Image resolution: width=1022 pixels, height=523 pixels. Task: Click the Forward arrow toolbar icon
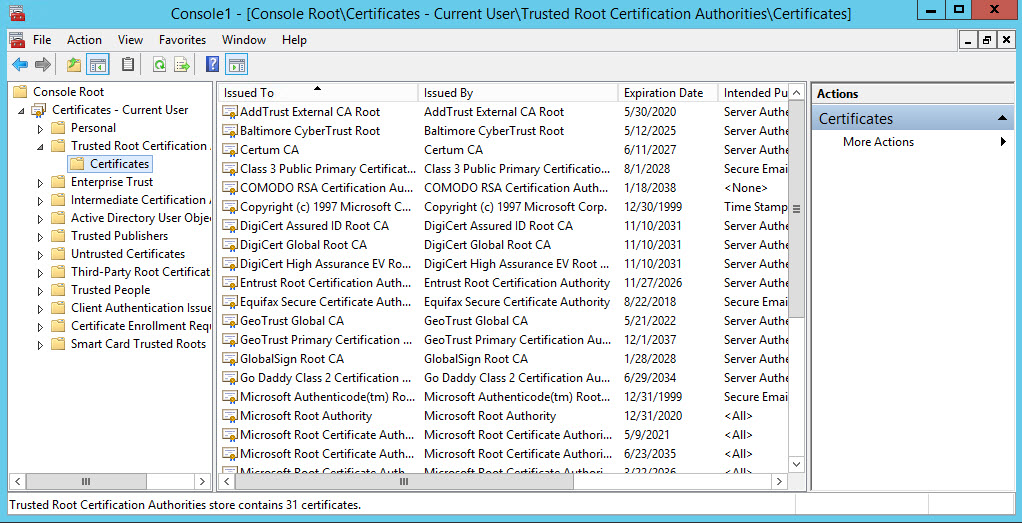(43, 65)
